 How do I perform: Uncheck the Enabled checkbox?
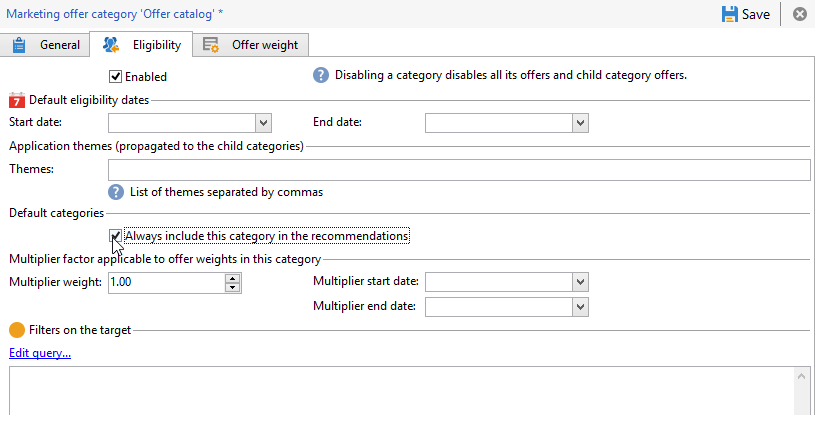[116, 76]
